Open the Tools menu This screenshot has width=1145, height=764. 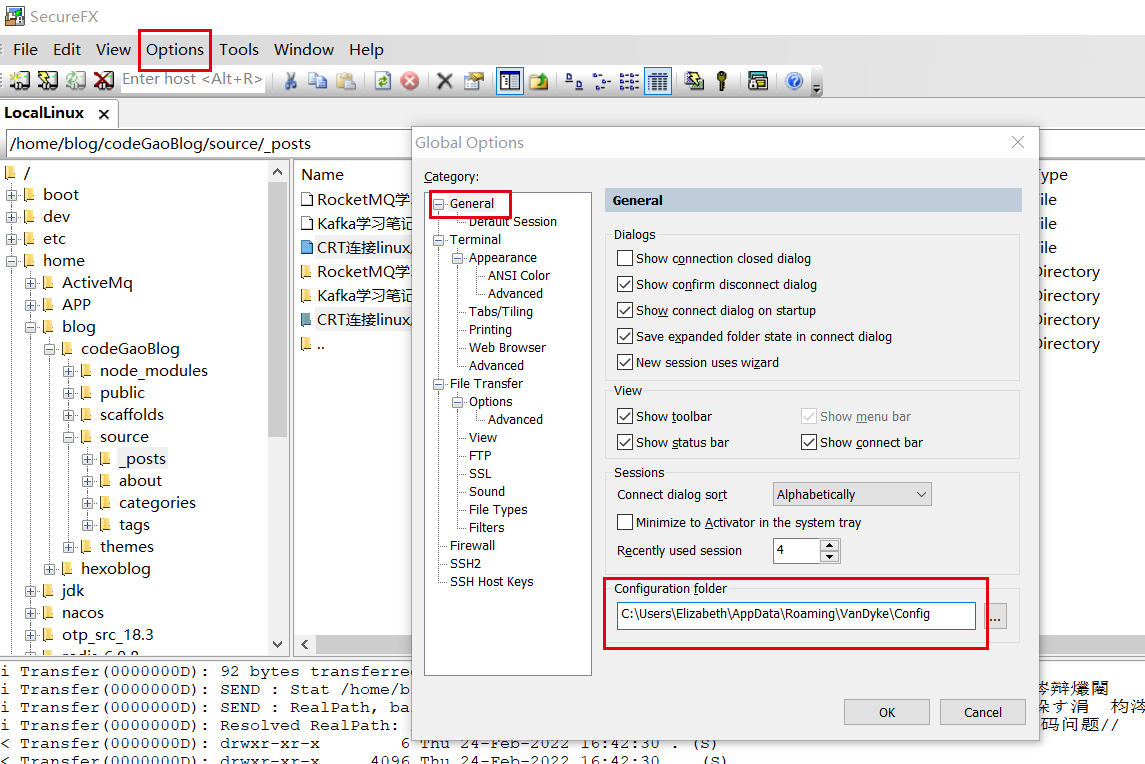(239, 50)
